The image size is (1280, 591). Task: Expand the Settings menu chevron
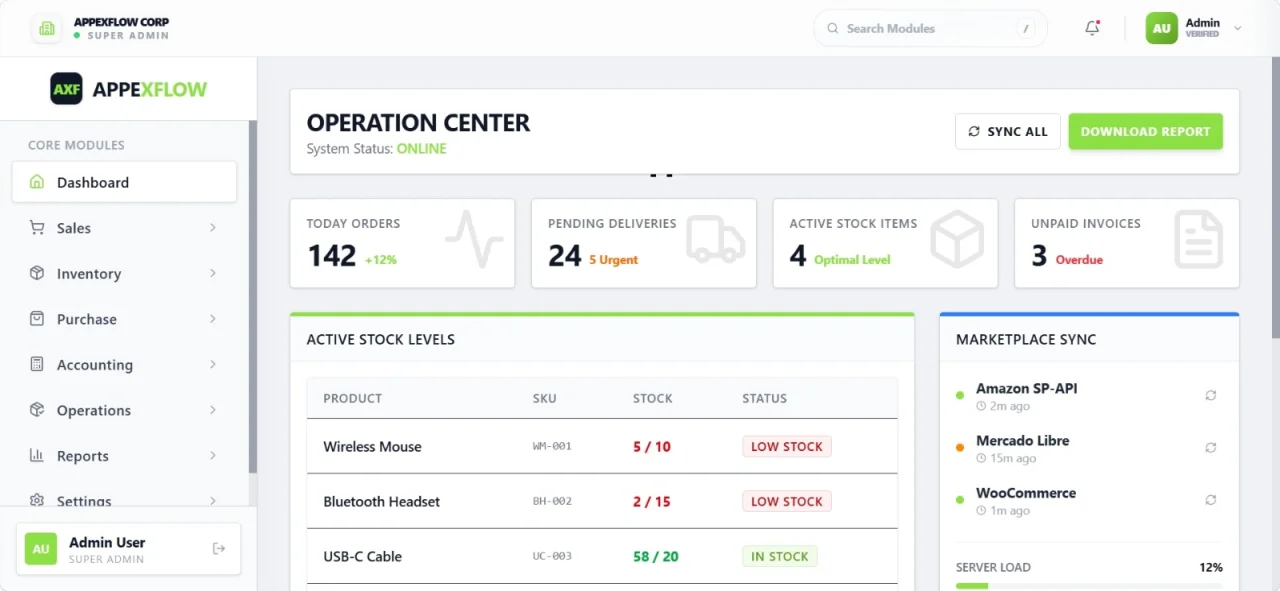(x=213, y=500)
